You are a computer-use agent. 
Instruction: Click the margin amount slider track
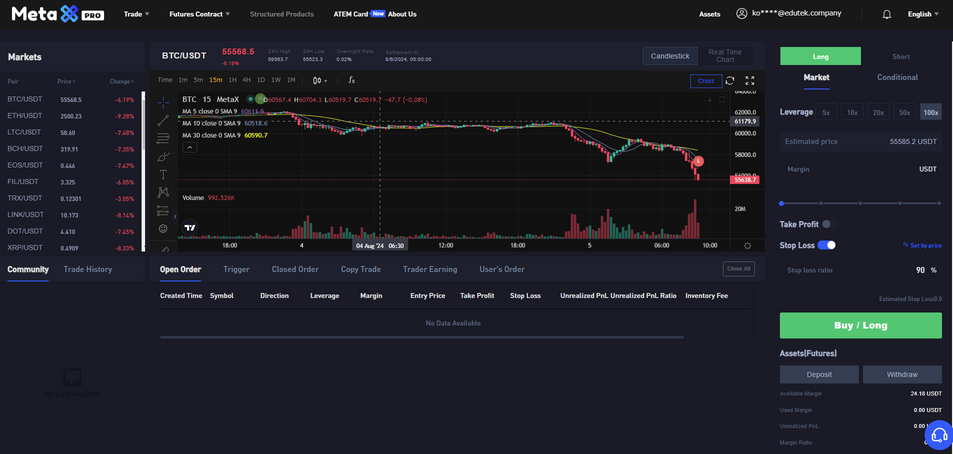pos(860,203)
